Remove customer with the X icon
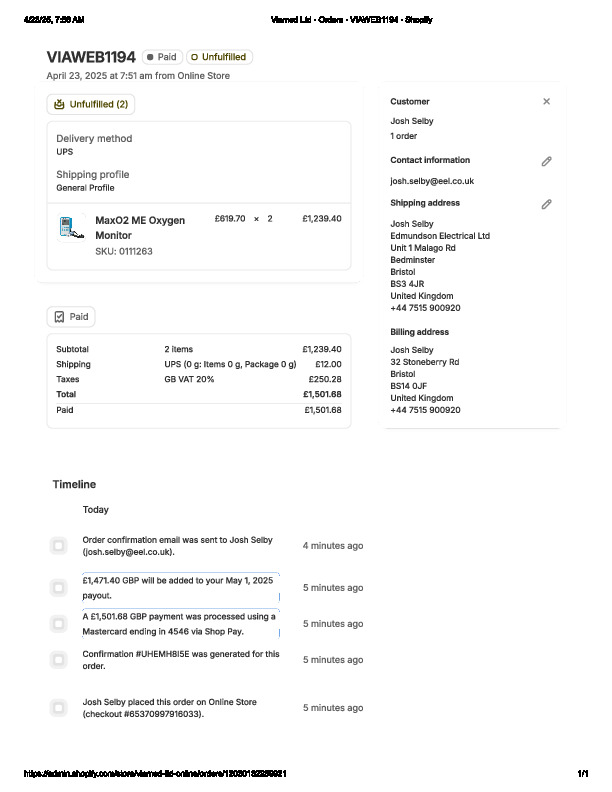 point(546,101)
